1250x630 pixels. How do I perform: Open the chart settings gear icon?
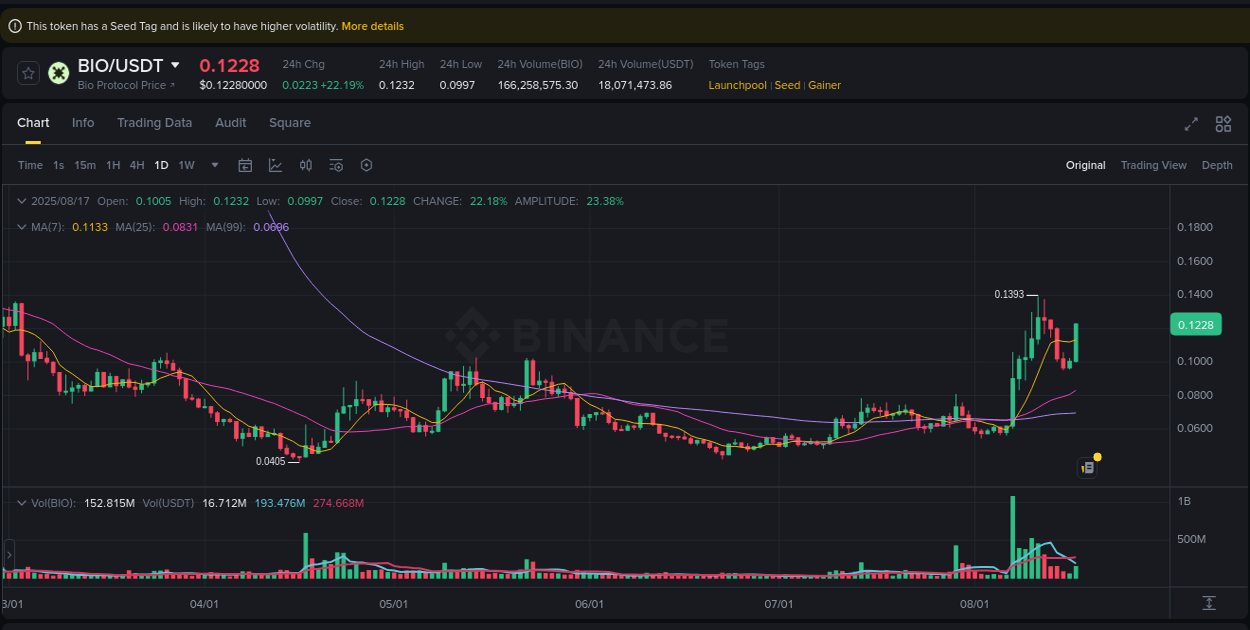click(x=366, y=164)
